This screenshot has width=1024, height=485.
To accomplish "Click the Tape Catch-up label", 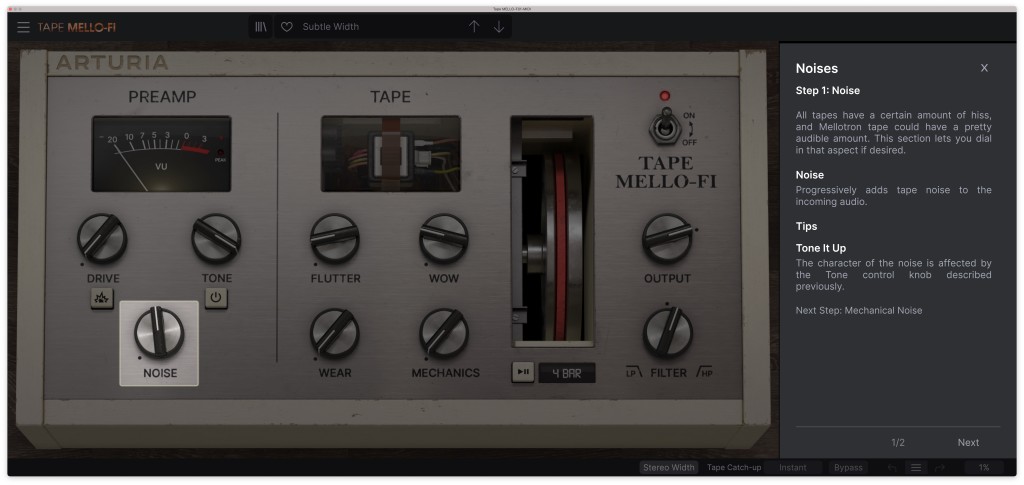I will click(x=734, y=467).
